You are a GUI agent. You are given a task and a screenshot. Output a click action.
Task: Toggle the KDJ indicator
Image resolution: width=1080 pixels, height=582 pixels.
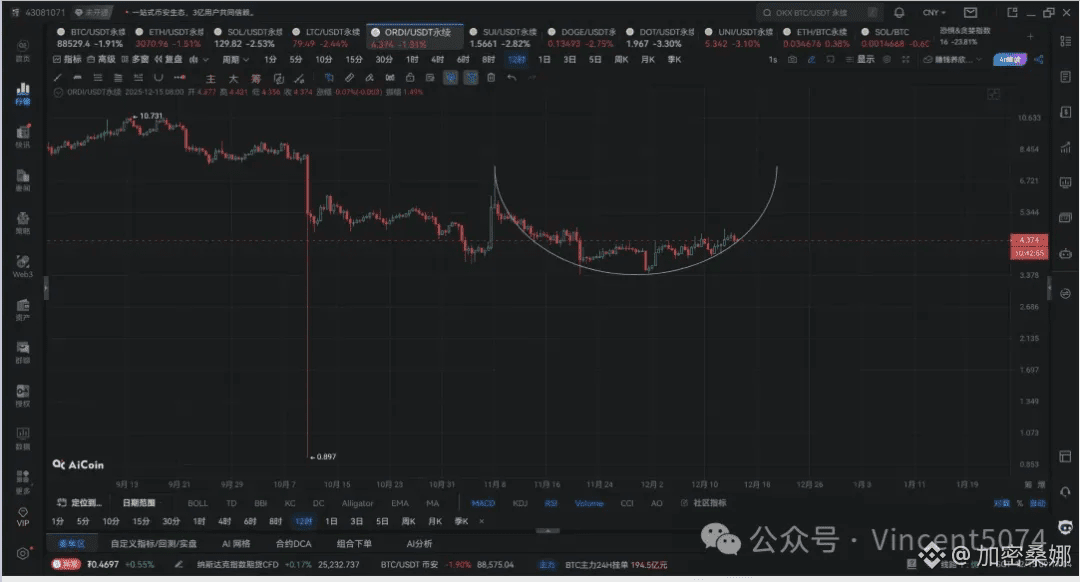520,503
